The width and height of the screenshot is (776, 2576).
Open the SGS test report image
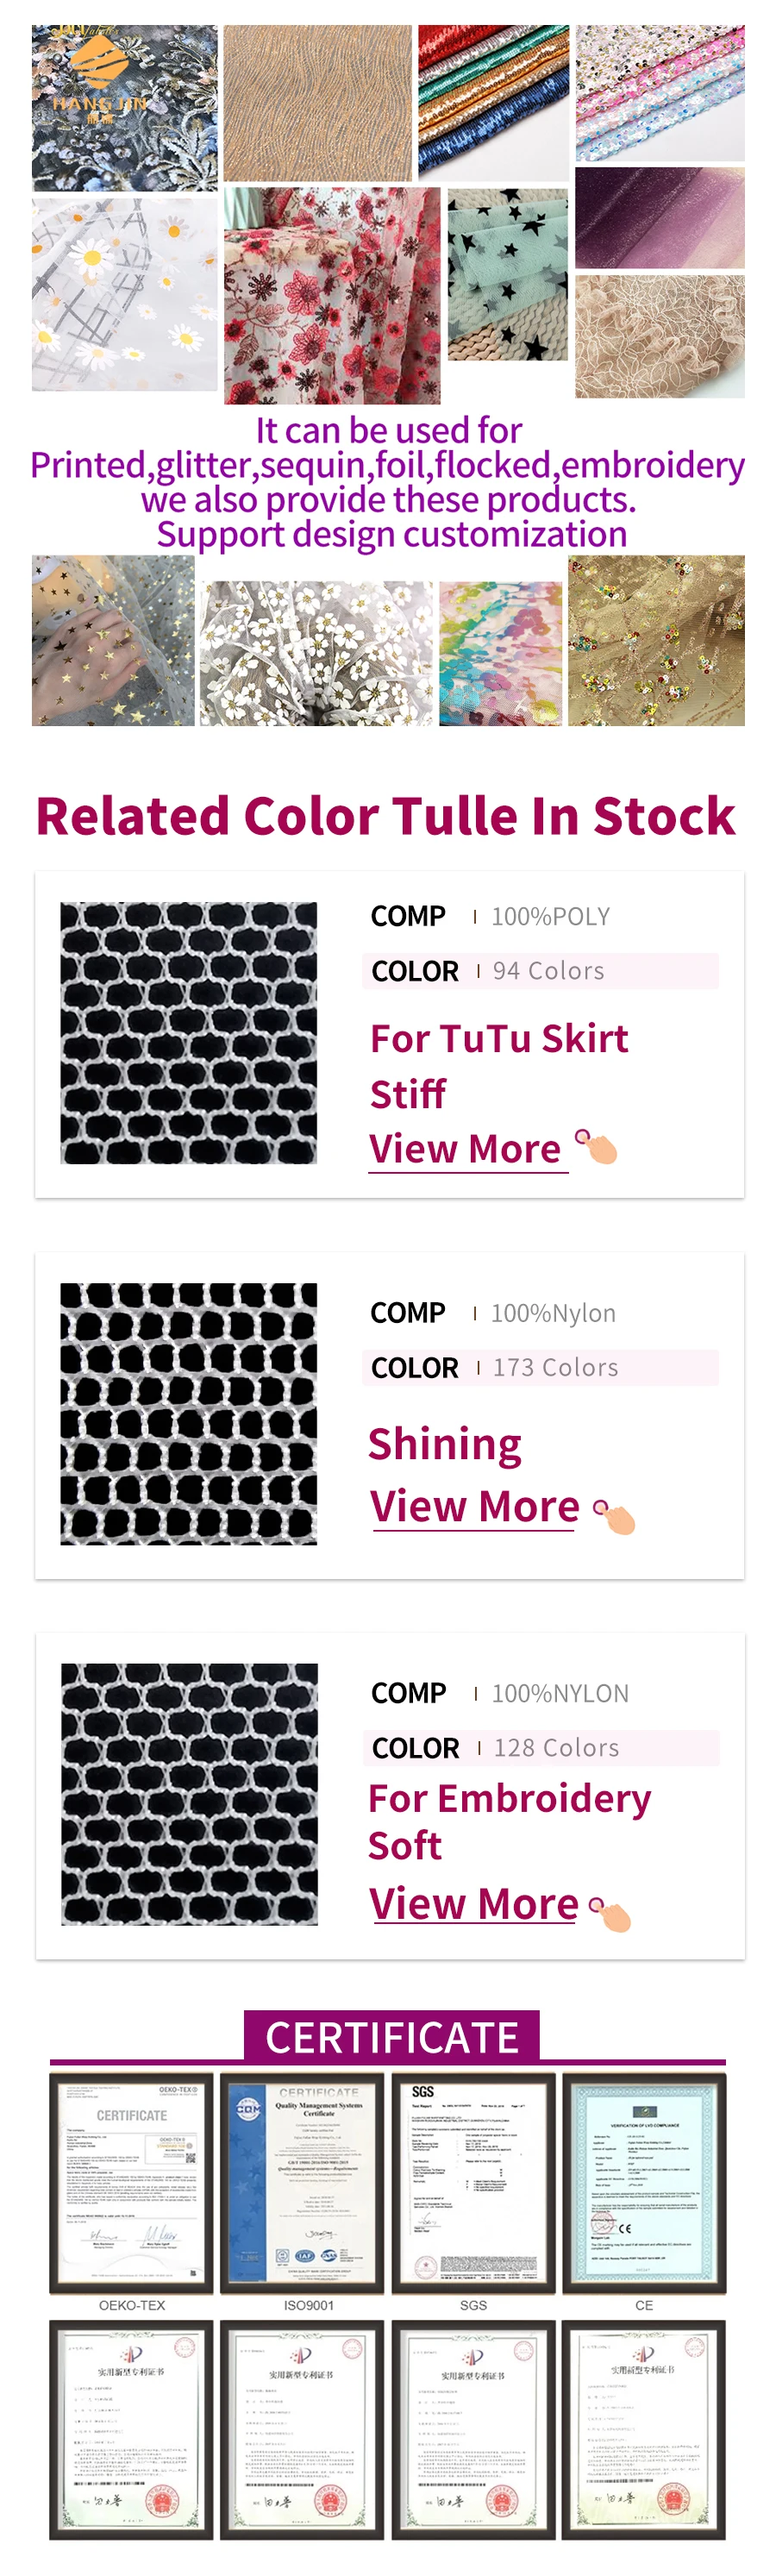(x=473, y=2184)
